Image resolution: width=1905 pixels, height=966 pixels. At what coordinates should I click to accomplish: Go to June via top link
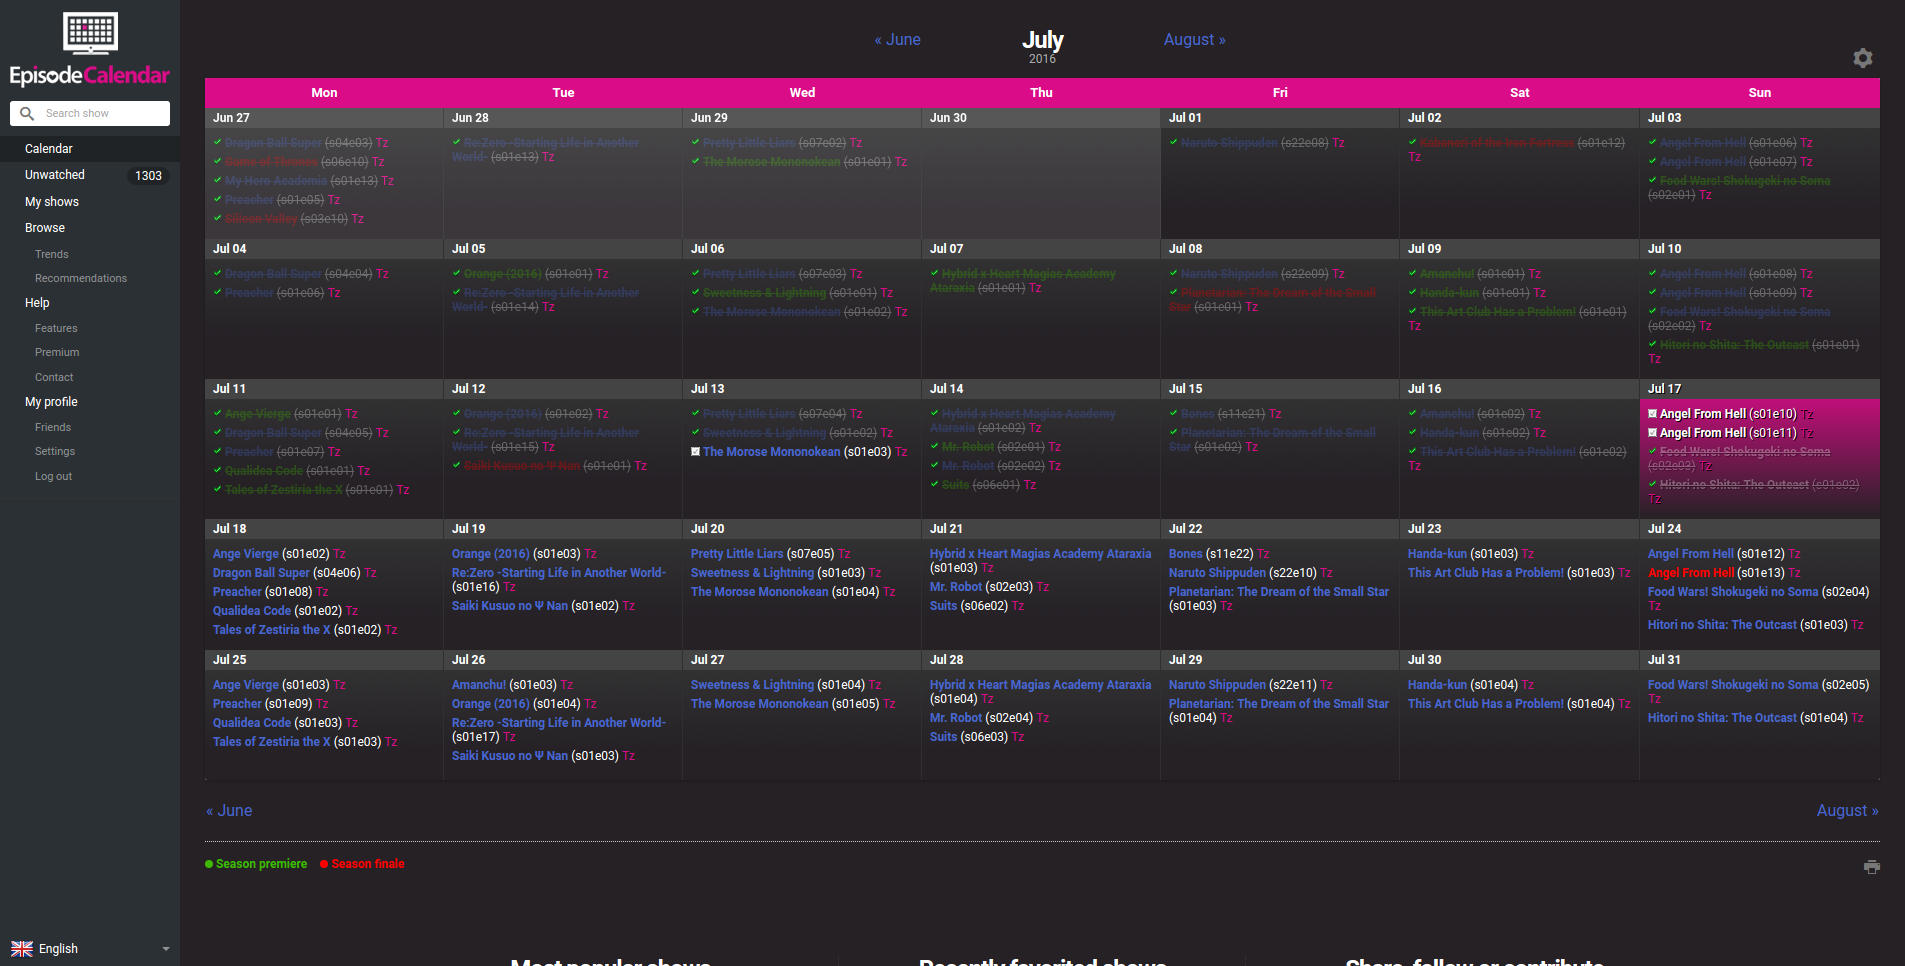[x=897, y=40]
